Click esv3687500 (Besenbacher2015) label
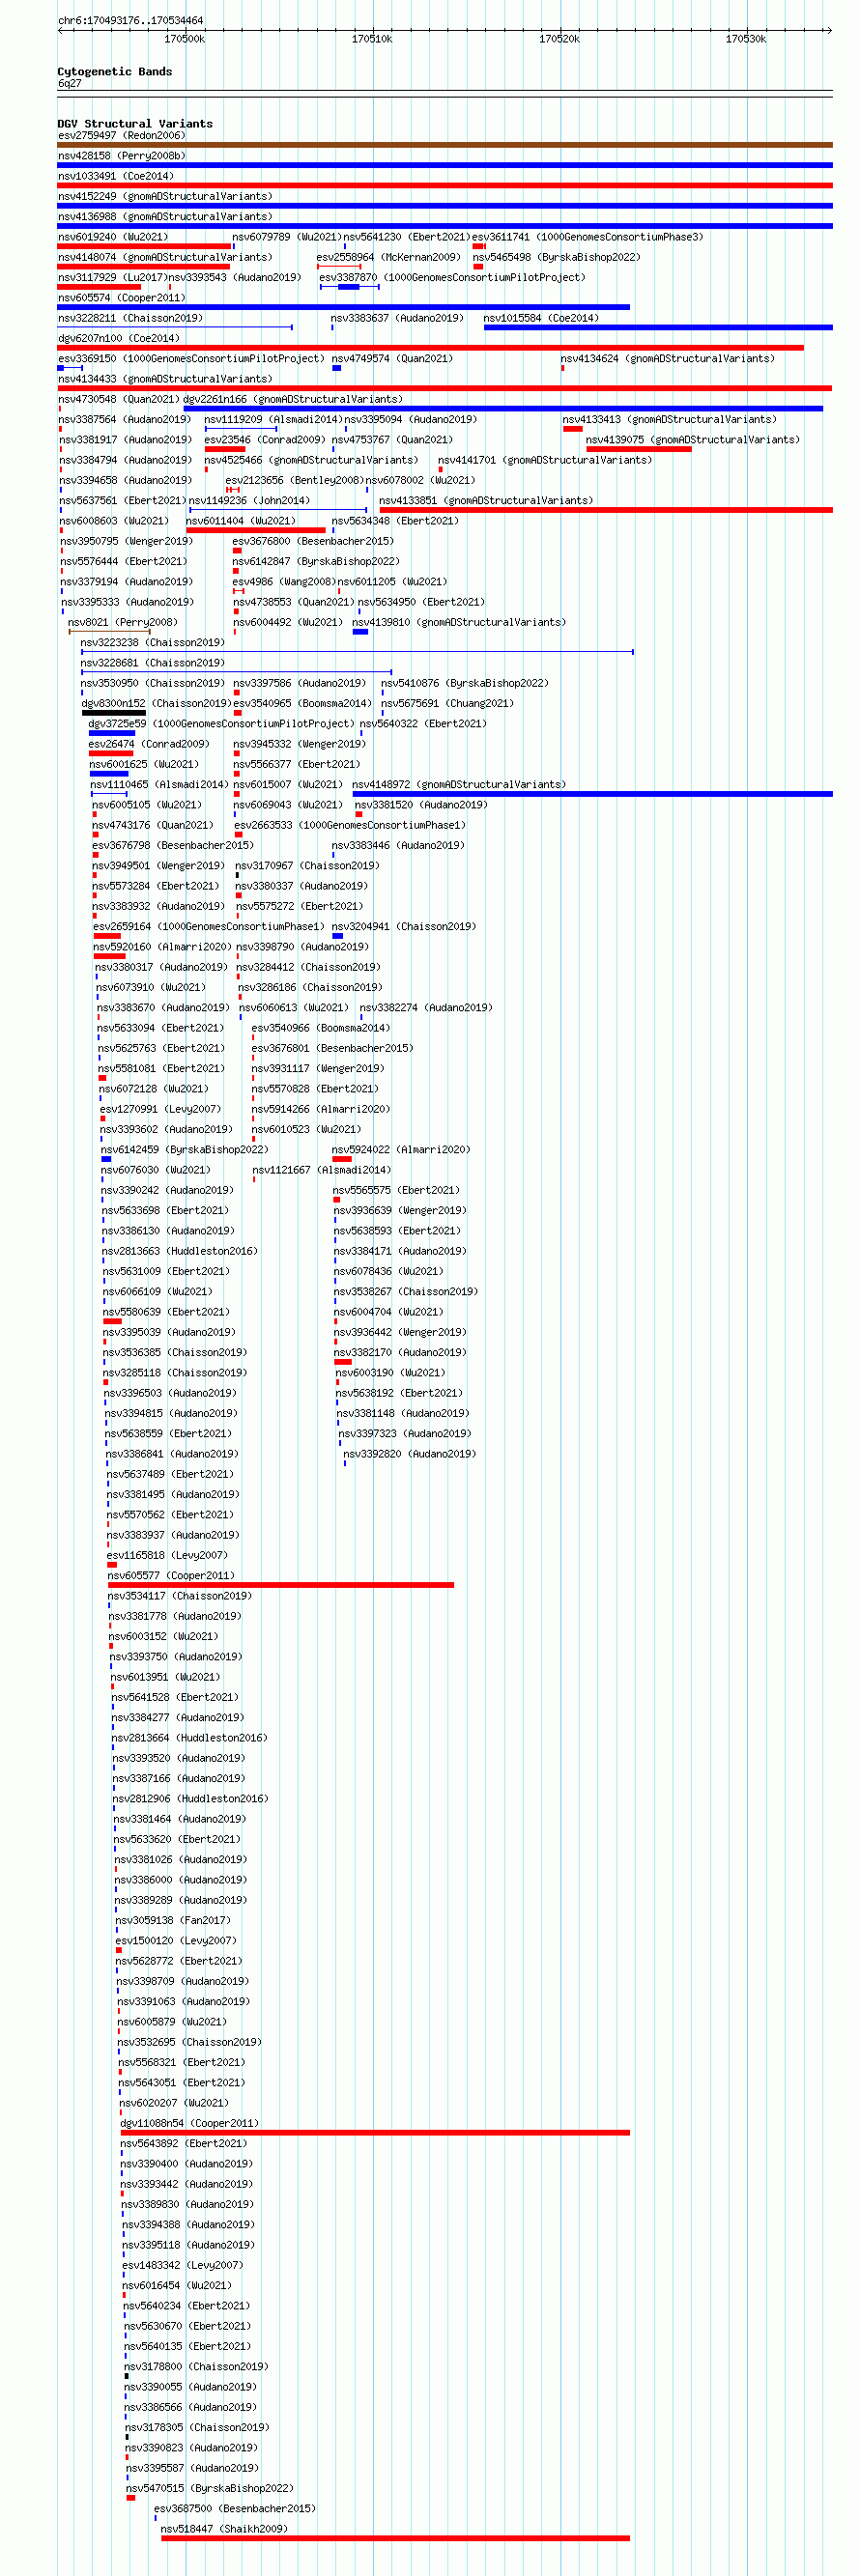Image resolution: width=860 pixels, height=2576 pixels. pyautogui.click(x=234, y=2509)
